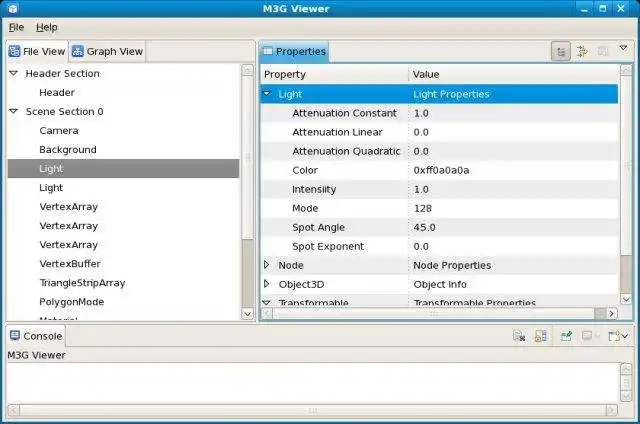Select the Background tree item
Screen dimensions: 640x424
coord(68,150)
